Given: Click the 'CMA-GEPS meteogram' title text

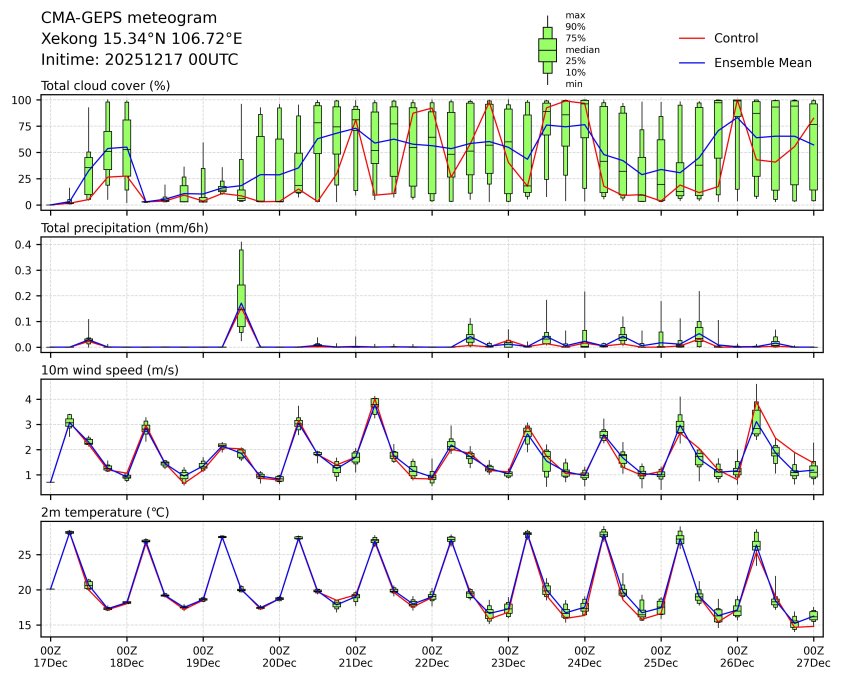Looking at the screenshot, I should 115,18.
